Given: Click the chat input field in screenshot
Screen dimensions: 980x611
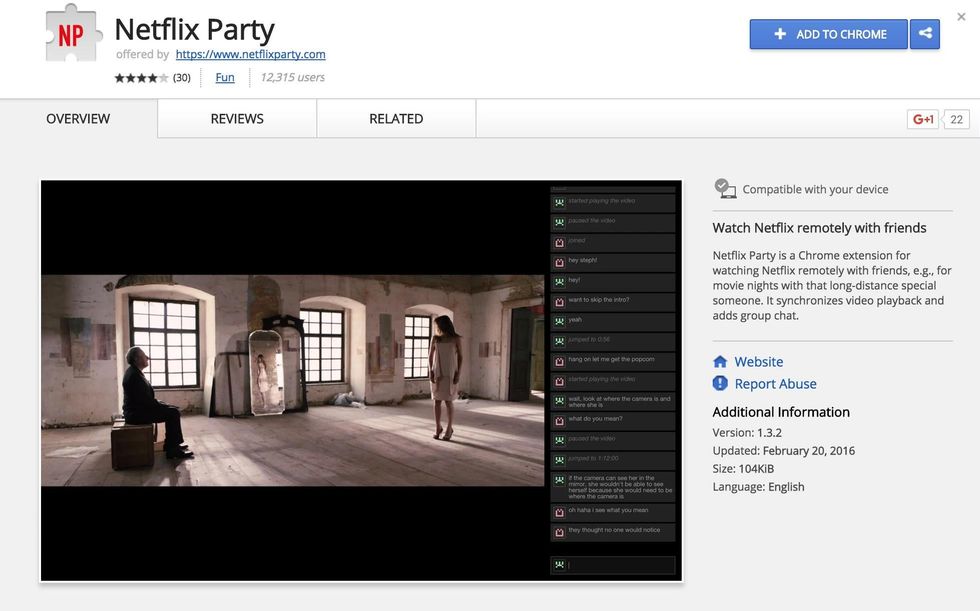Looking at the screenshot, I should point(620,565).
